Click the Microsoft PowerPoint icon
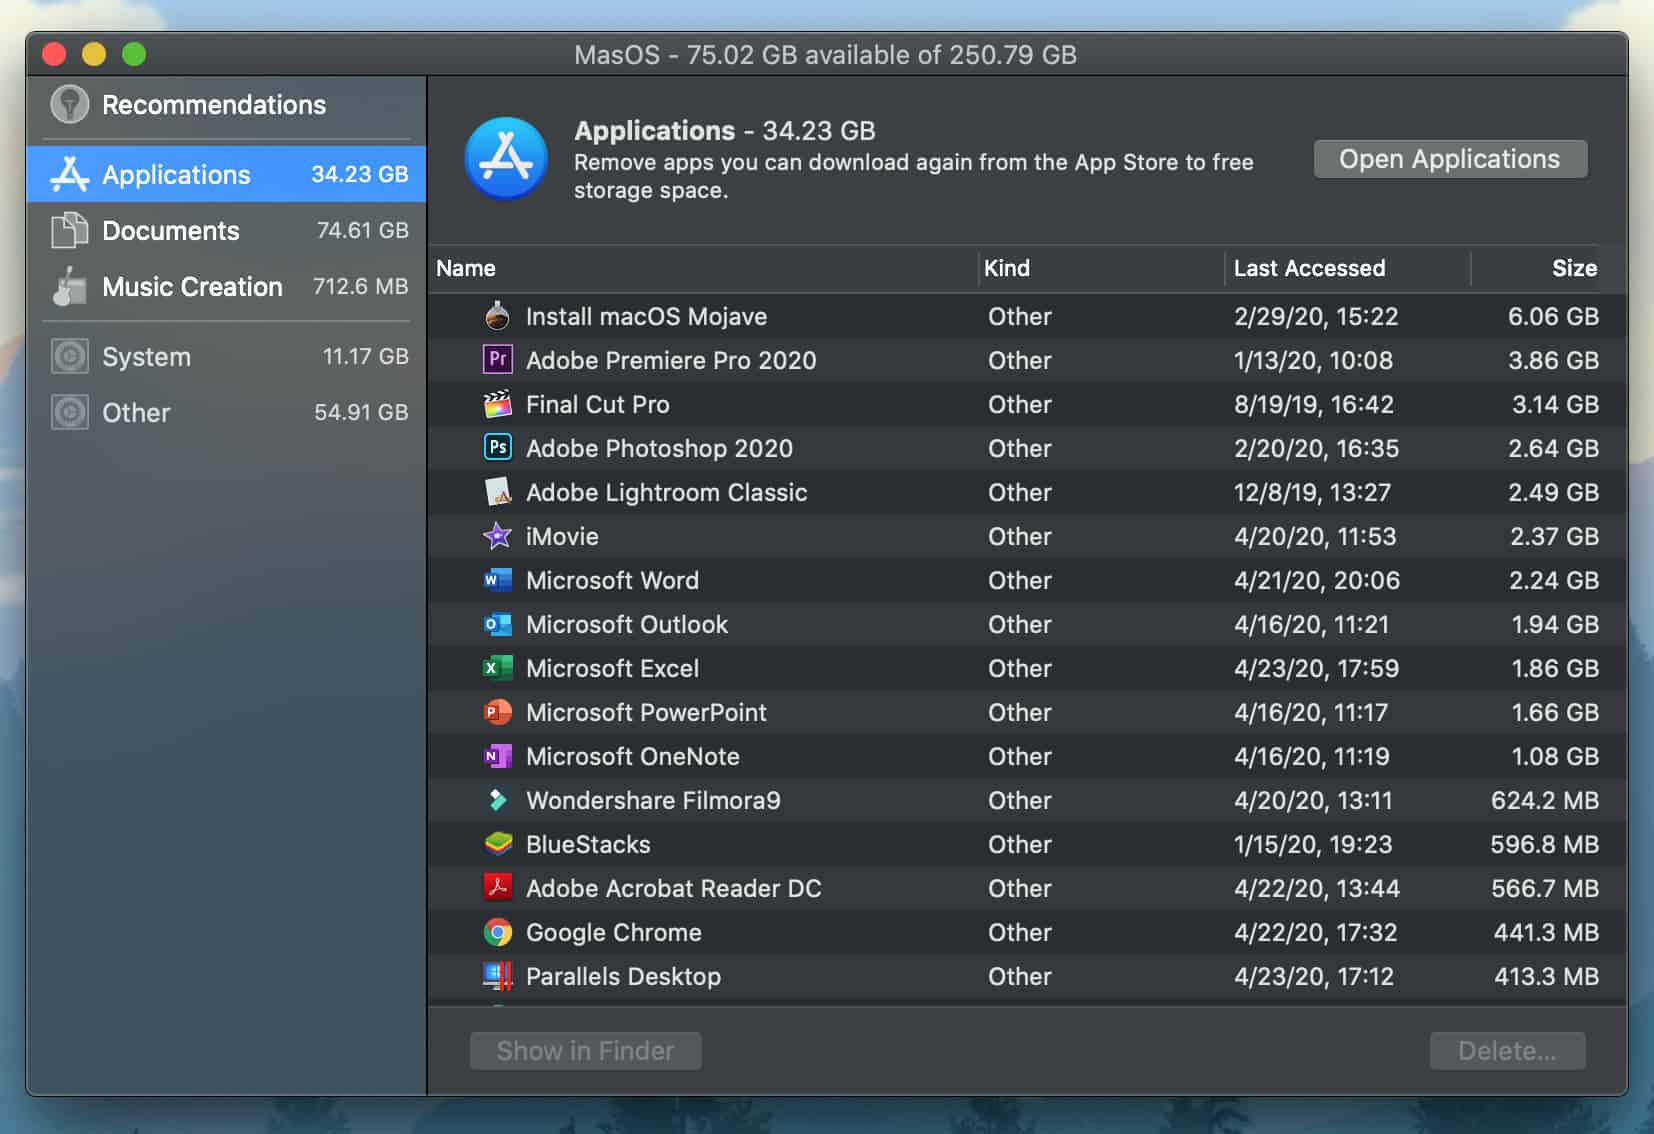The height and width of the screenshot is (1134, 1654). (x=497, y=712)
